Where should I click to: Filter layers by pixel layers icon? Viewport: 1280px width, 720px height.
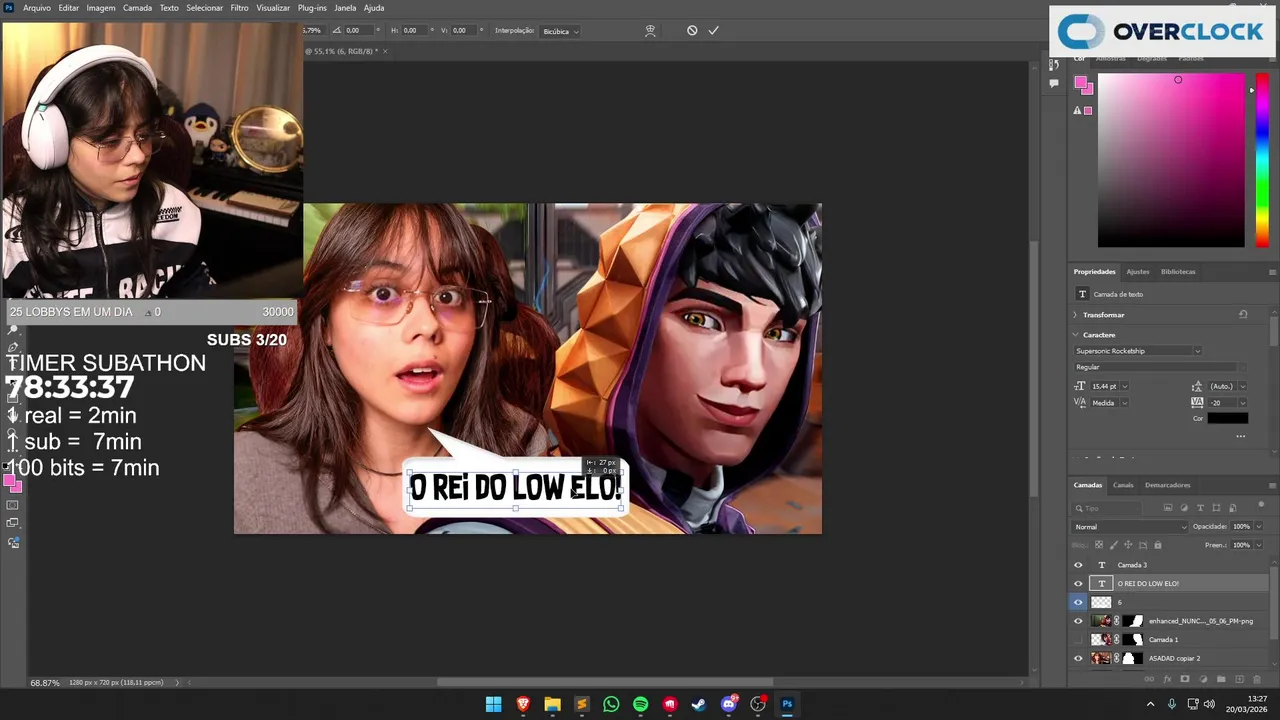[1168, 508]
